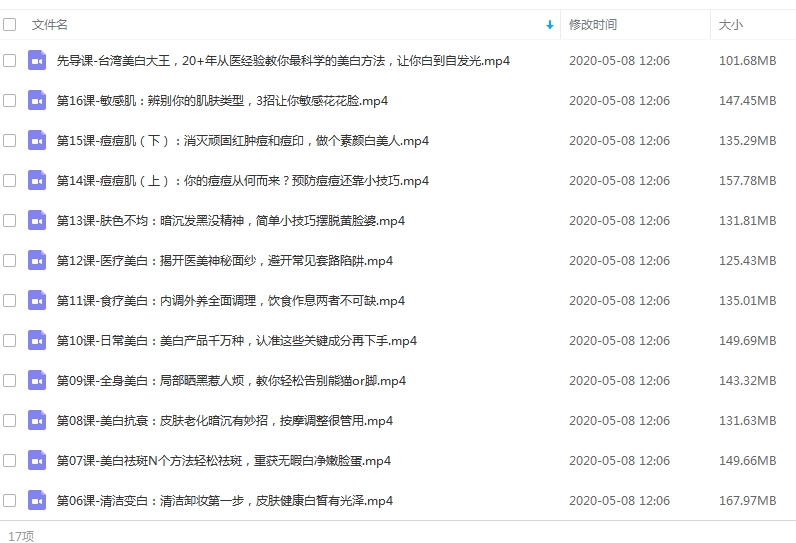Click the size value 149.66MB
The width and height of the screenshot is (796, 543).
click(x=747, y=461)
